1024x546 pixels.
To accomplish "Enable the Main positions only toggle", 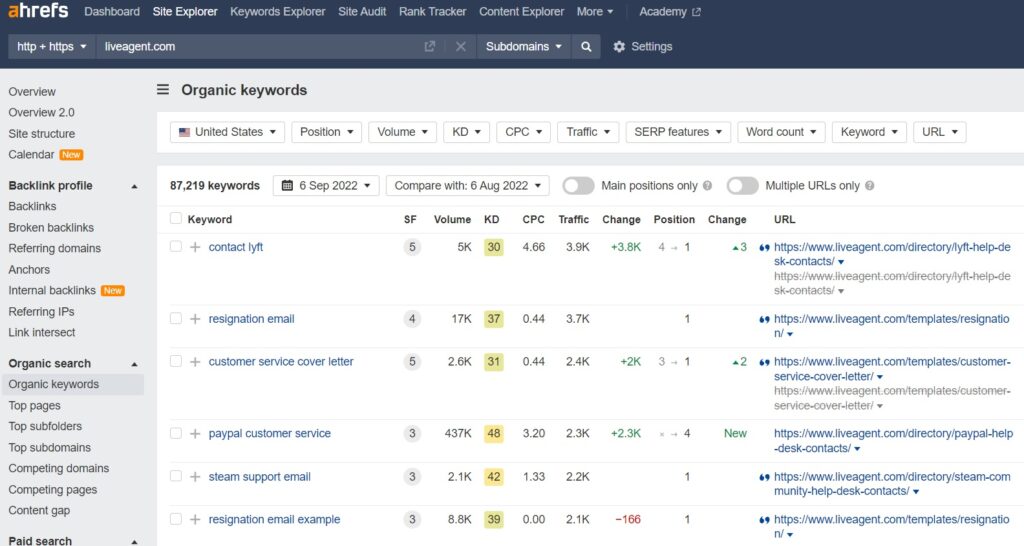I will (x=578, y=186).
